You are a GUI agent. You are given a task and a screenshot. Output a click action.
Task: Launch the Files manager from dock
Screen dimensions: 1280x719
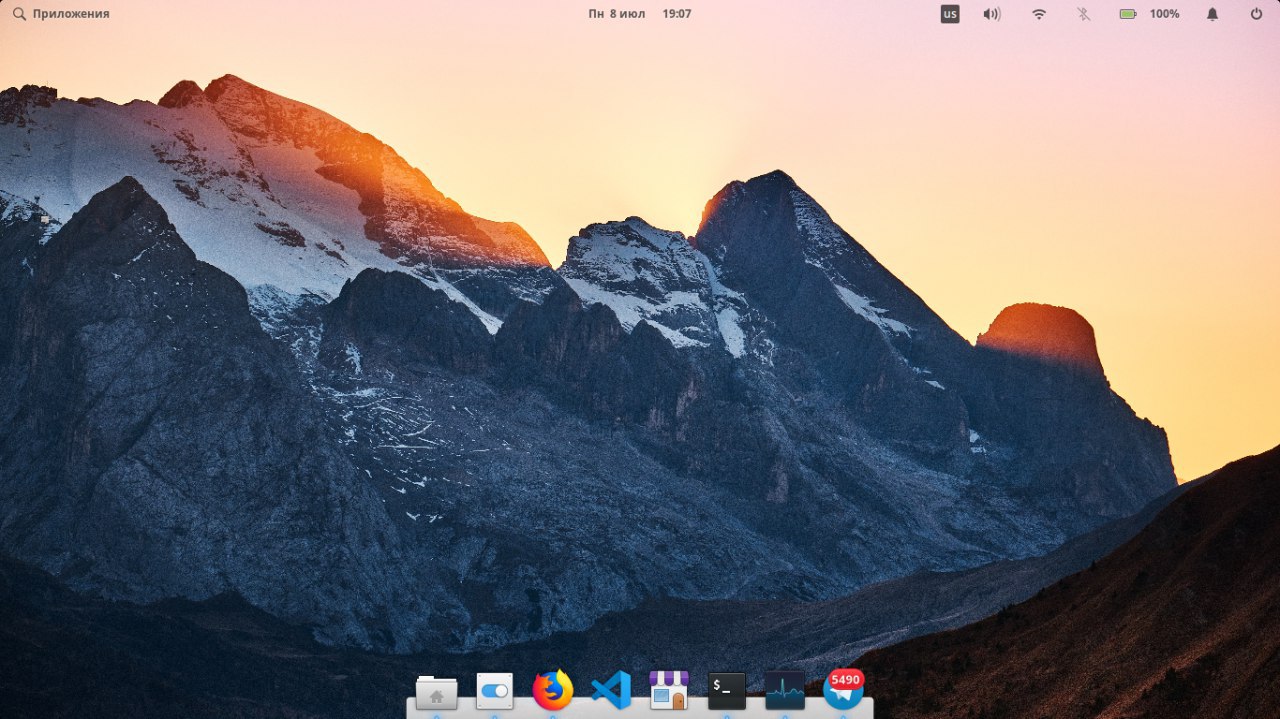pos(436,691)
